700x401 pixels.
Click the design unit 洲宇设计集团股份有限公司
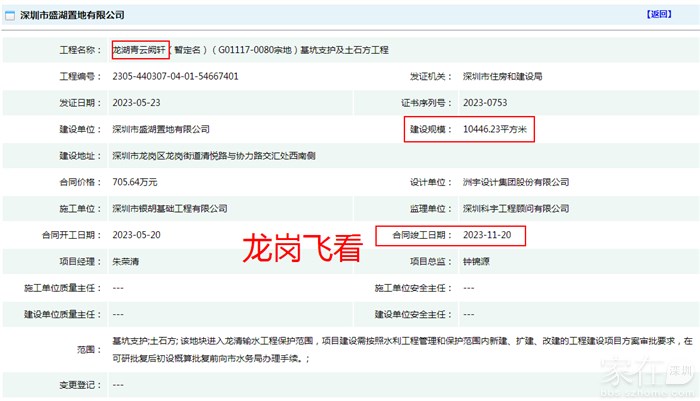[x=516, y=182]
